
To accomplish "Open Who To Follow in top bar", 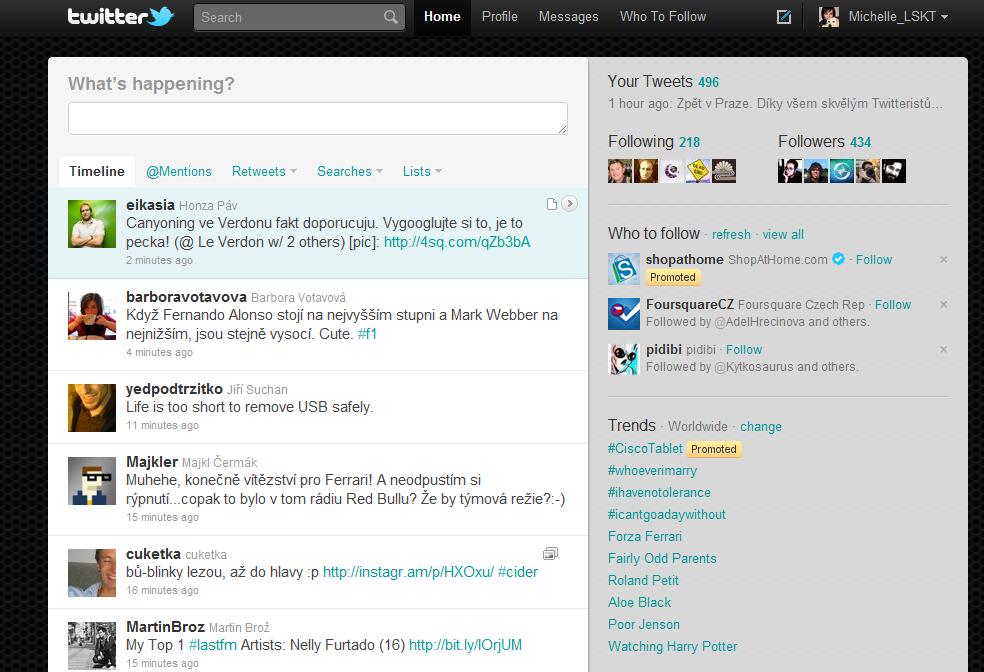I will [x=663, y=17].
